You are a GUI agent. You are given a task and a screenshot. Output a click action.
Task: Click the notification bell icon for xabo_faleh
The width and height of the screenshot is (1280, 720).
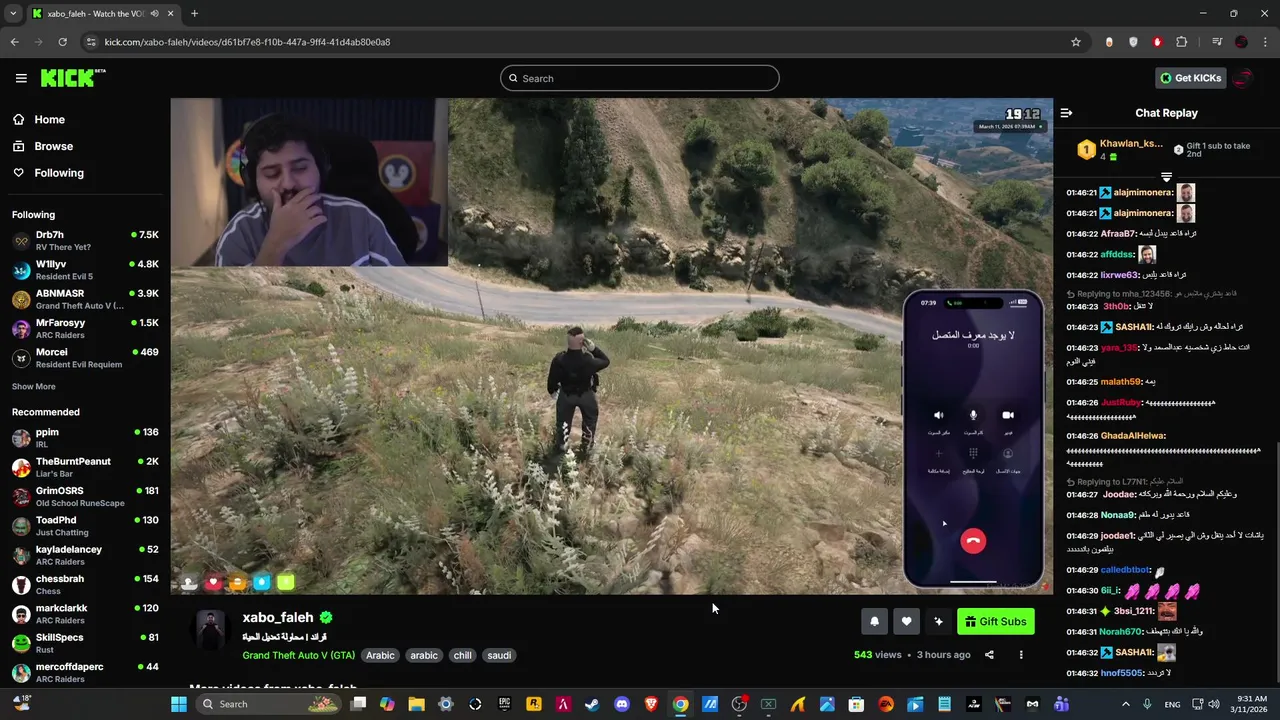coord(874,621)
